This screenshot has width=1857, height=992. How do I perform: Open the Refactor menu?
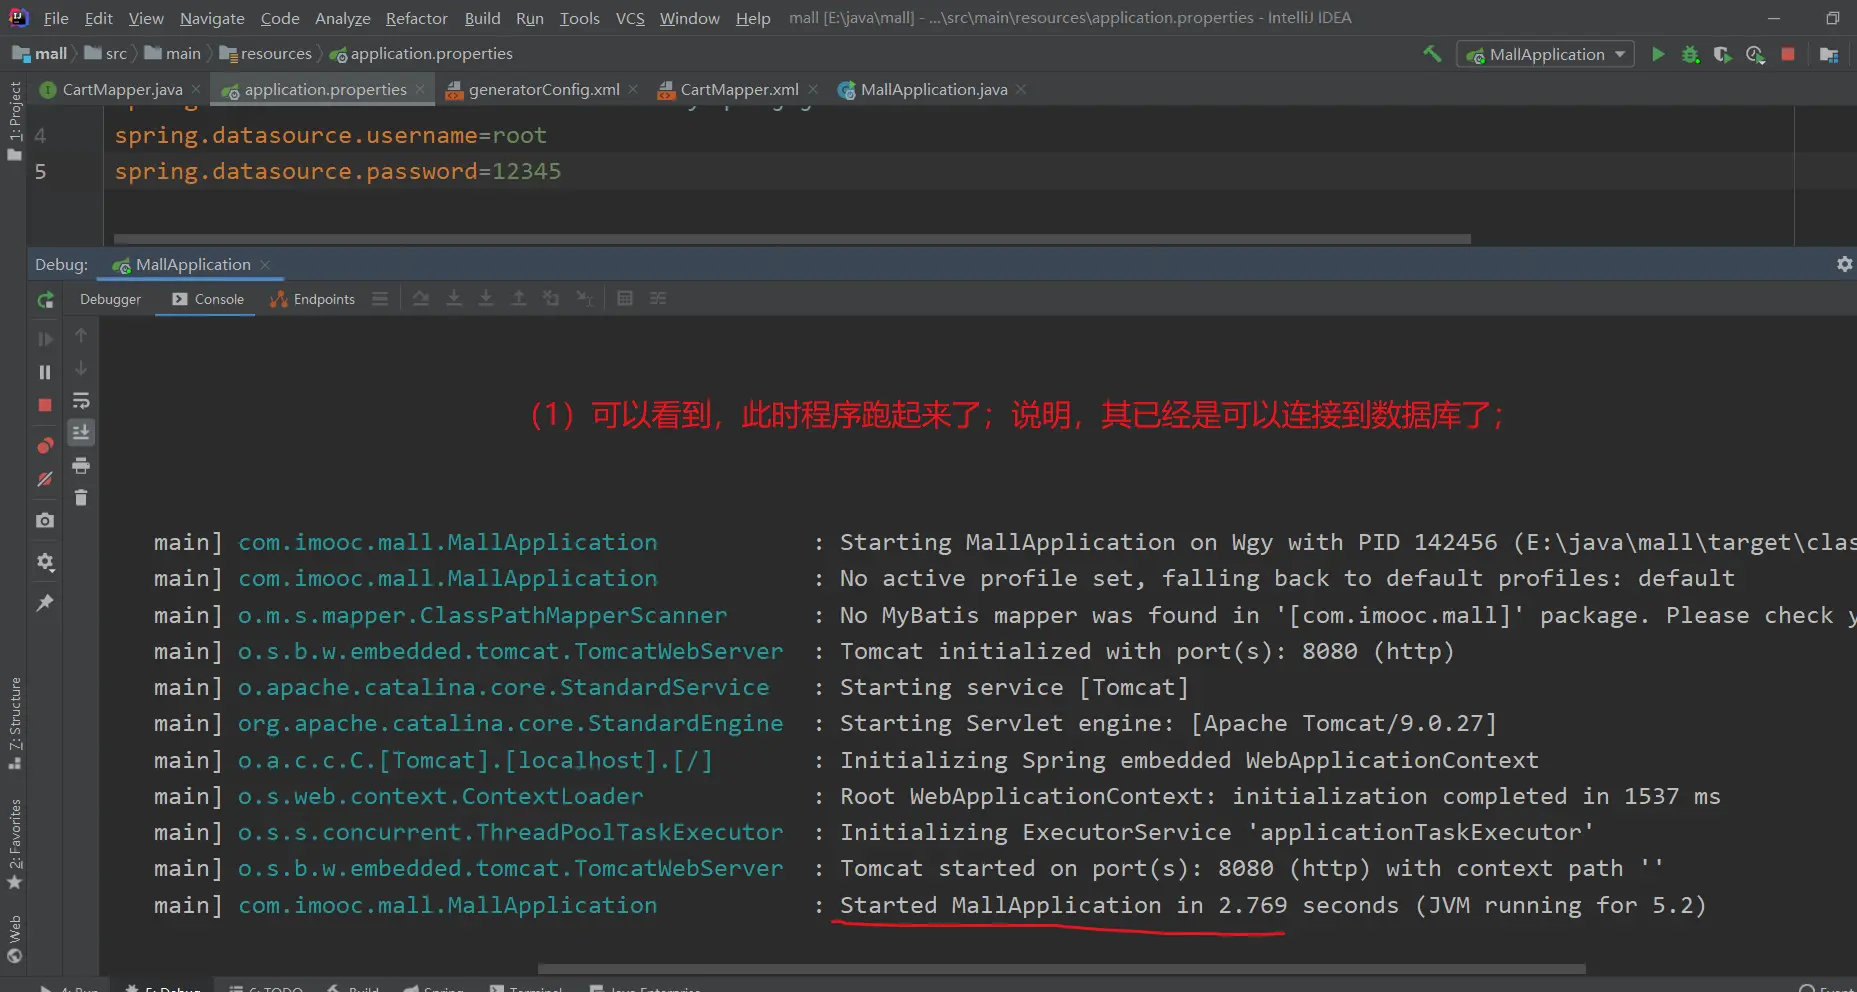tap(416, 18)
